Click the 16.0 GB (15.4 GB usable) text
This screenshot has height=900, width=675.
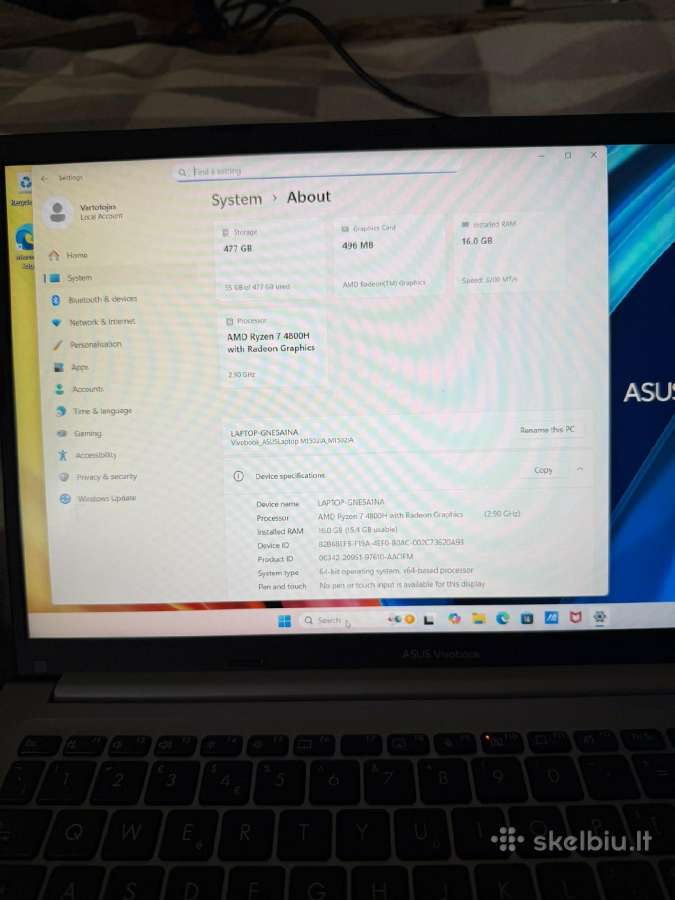358,529
